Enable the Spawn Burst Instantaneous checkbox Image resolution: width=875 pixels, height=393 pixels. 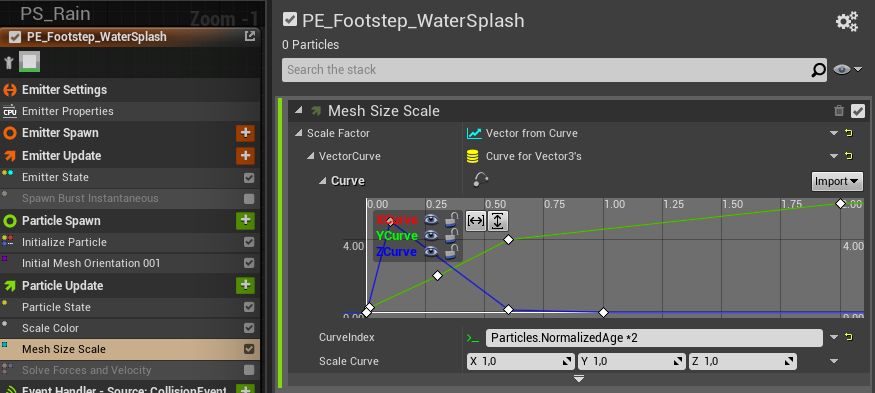pyautogui.click(x=249, y=199)
